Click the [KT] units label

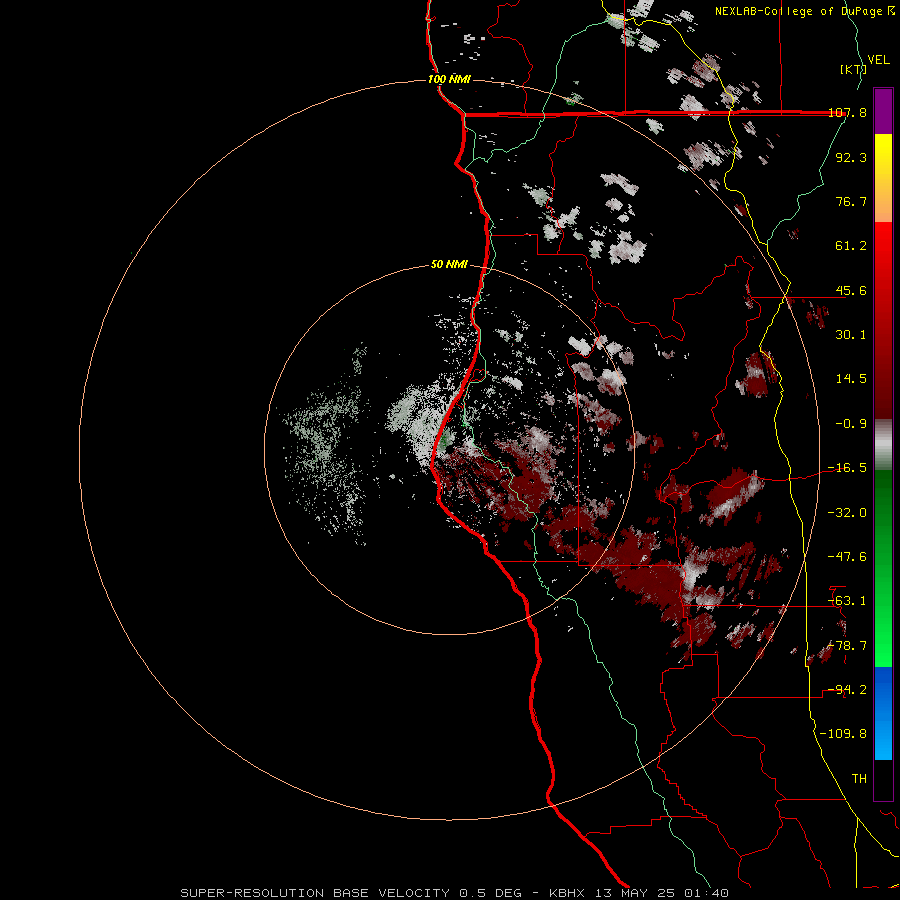coord(853,69)
